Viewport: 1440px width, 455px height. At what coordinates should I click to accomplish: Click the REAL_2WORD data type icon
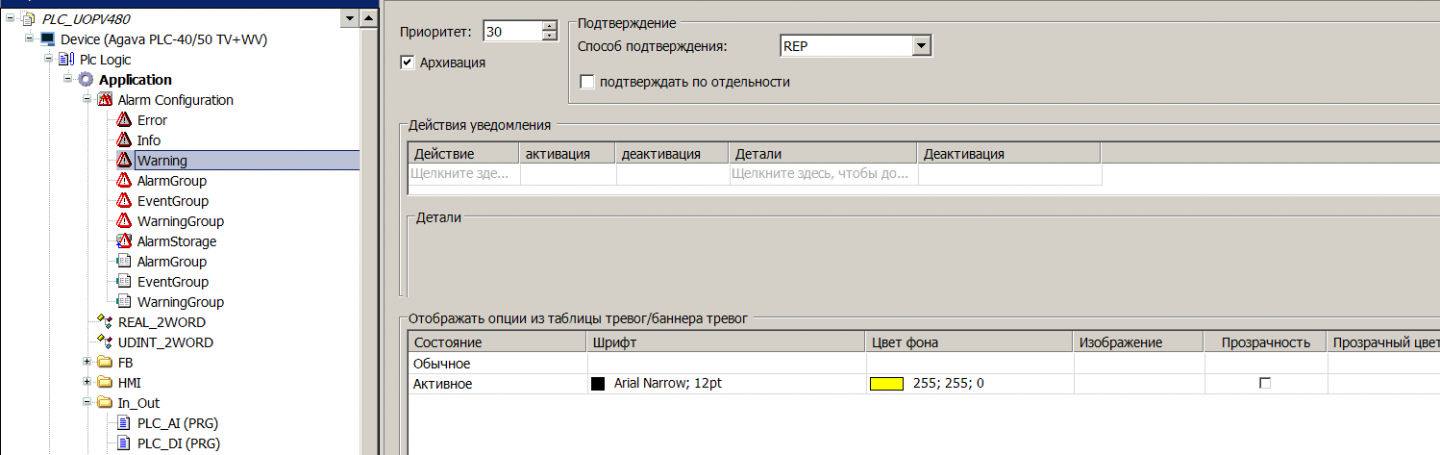105,322
